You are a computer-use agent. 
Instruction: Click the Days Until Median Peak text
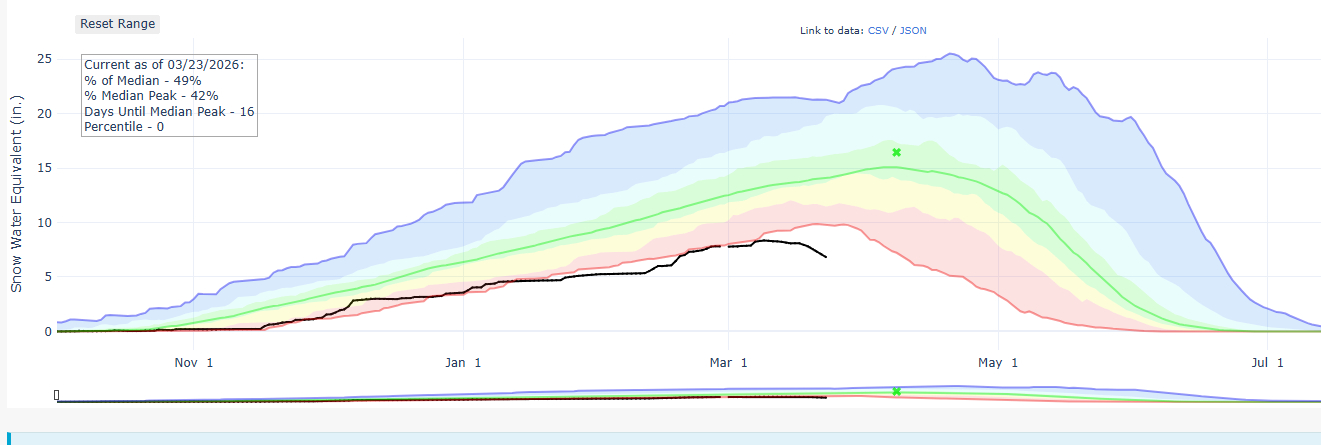168,111
